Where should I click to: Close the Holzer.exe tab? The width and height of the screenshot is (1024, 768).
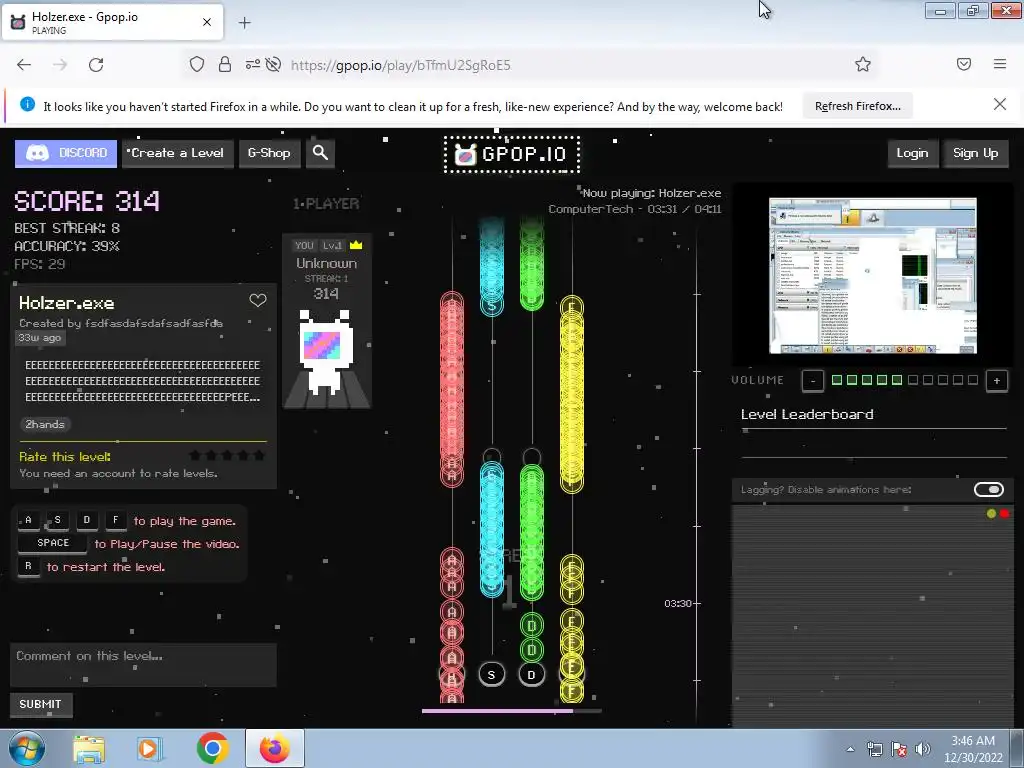pos(207,22)
